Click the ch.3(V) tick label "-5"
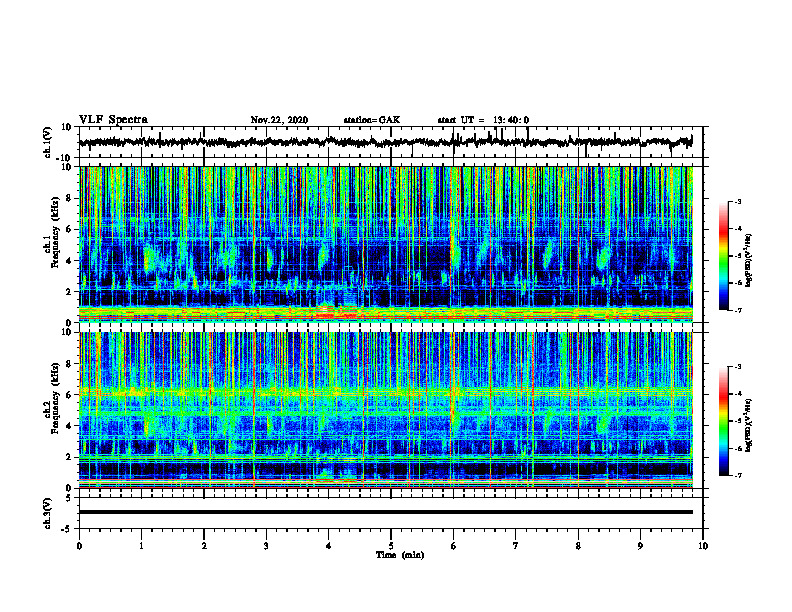Viewport: 792px width, 612px height. (67, 529)
